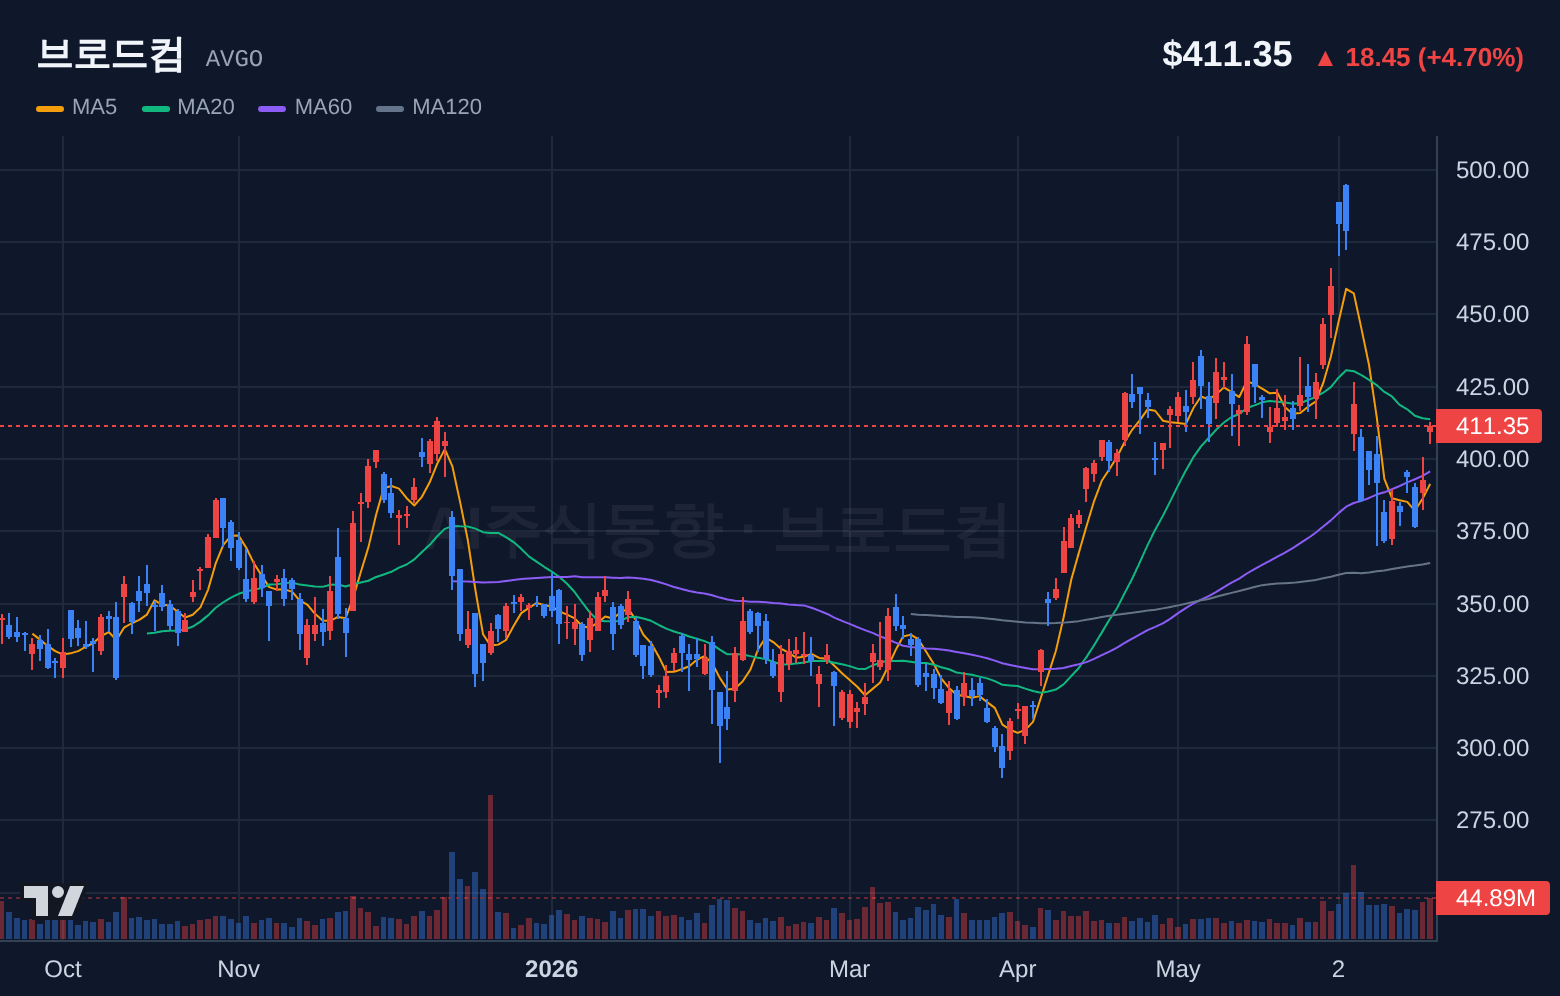Toggle the MA120 legend entry
The height and width of the screenshot is (996, 1560).
tap(429, 107)
